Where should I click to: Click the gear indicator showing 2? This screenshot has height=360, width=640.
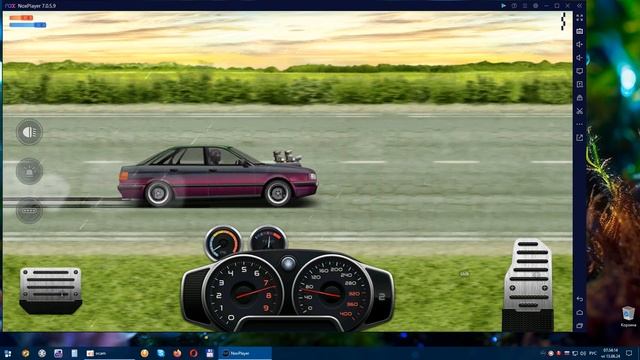[382, 297]
